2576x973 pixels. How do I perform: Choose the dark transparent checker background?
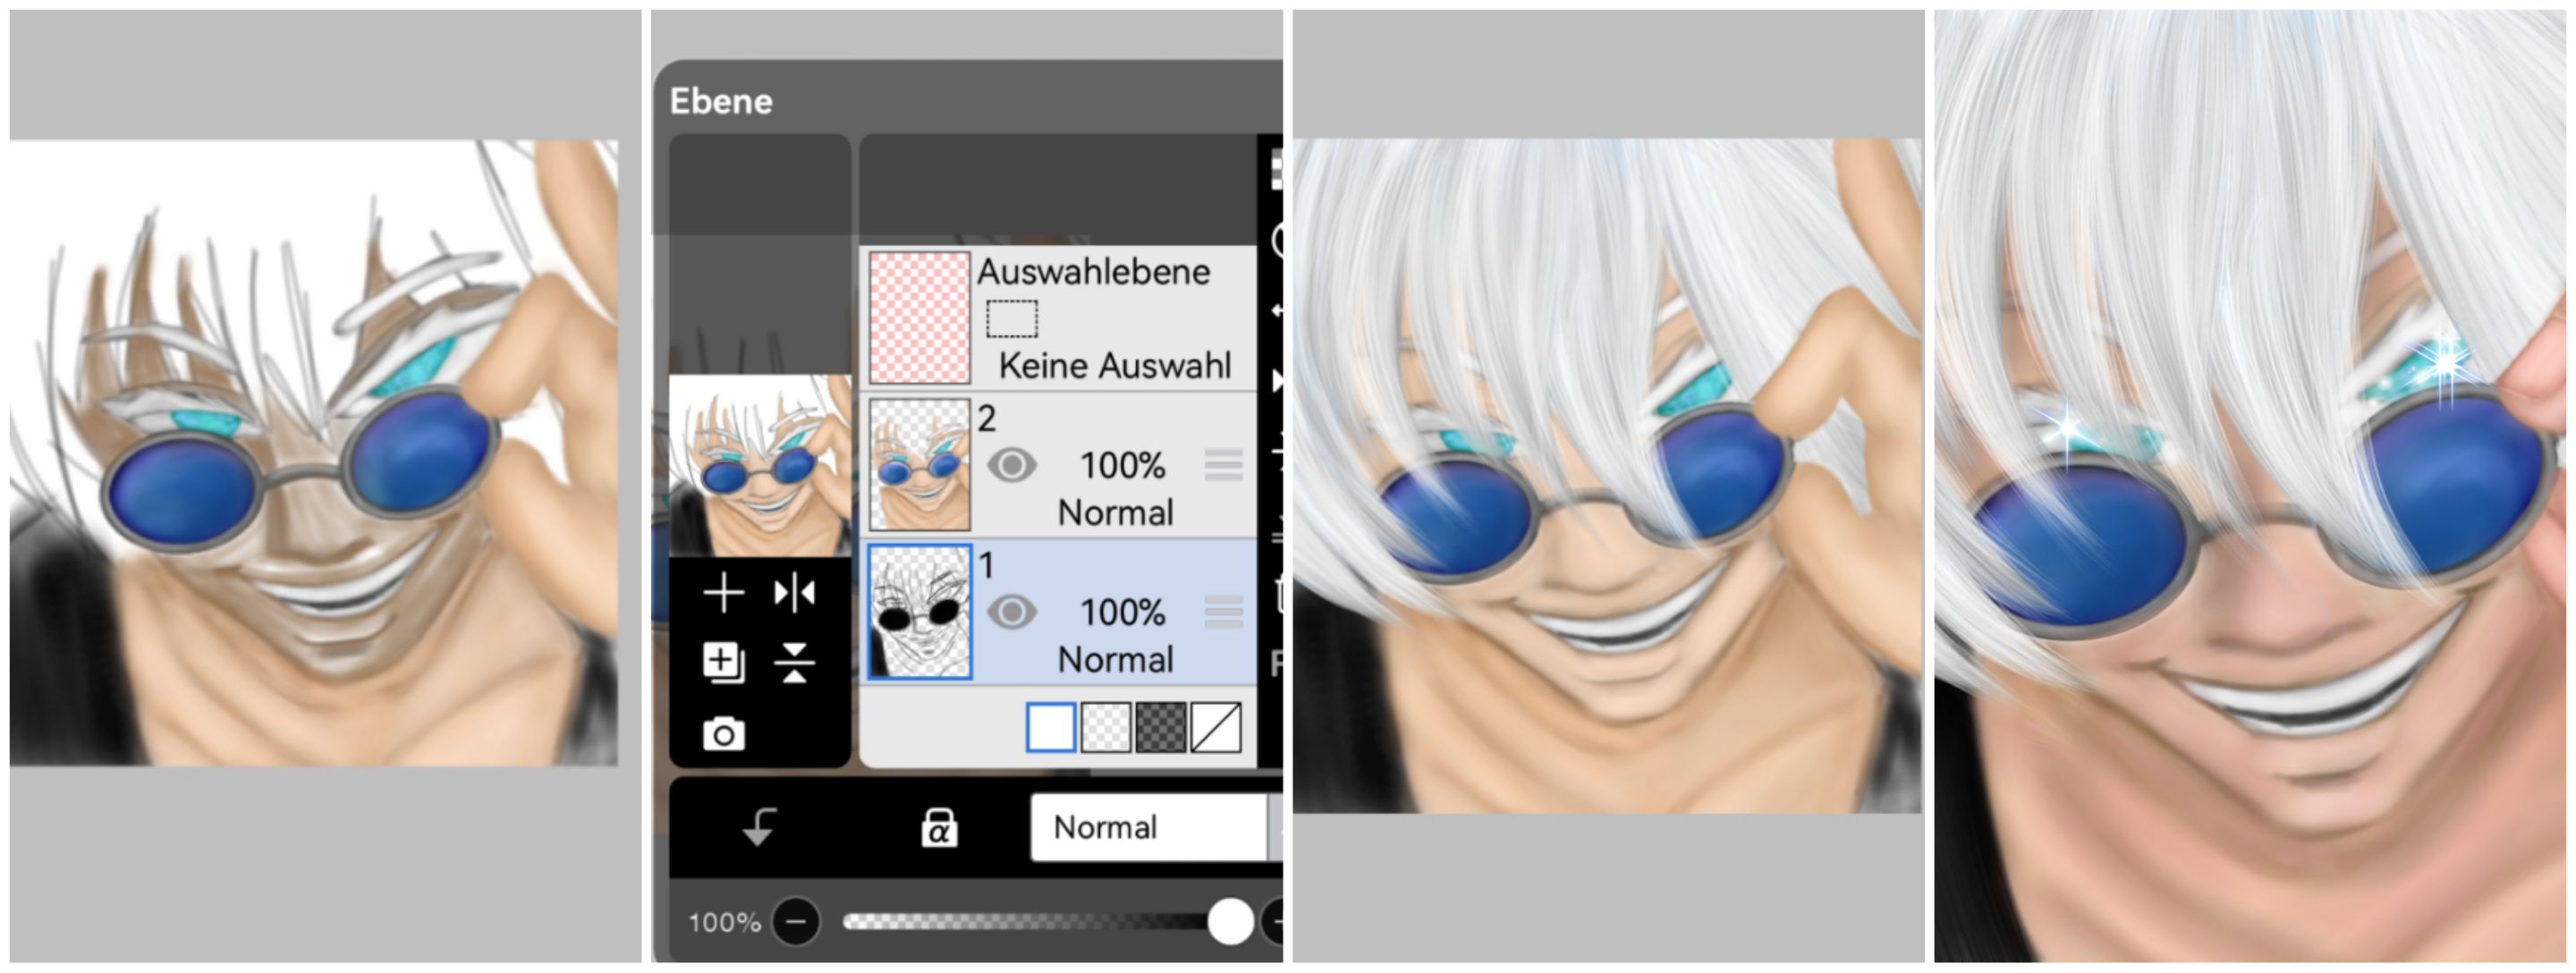[1161, 727]
